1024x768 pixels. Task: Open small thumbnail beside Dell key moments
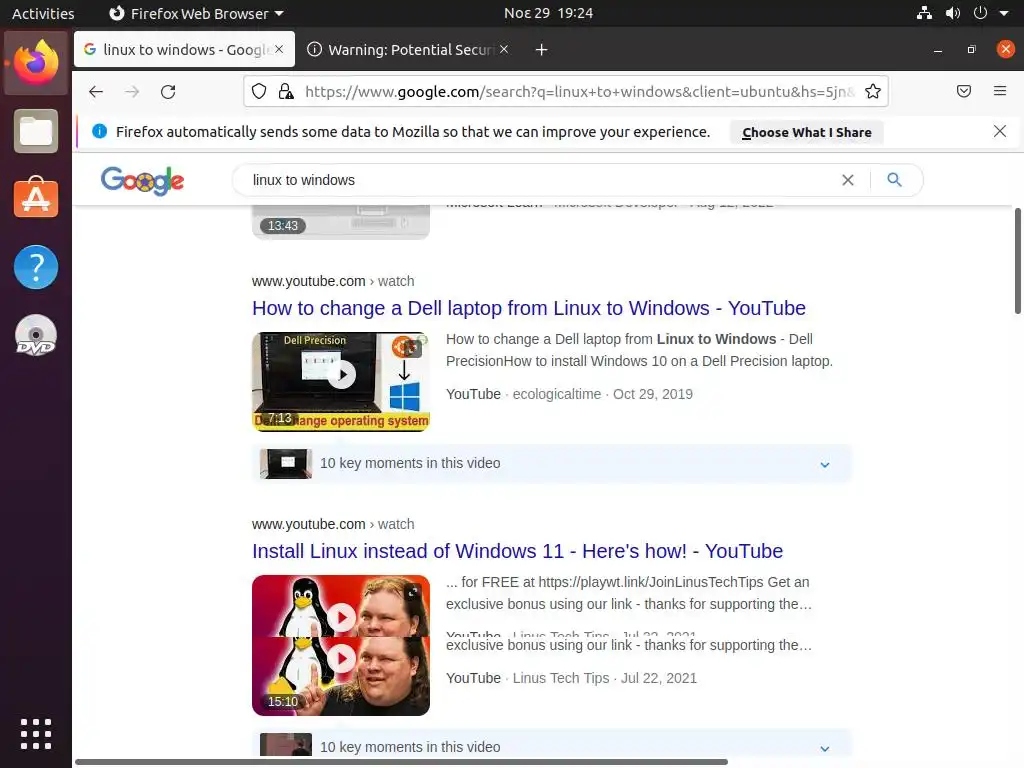[x=285, y=464]
